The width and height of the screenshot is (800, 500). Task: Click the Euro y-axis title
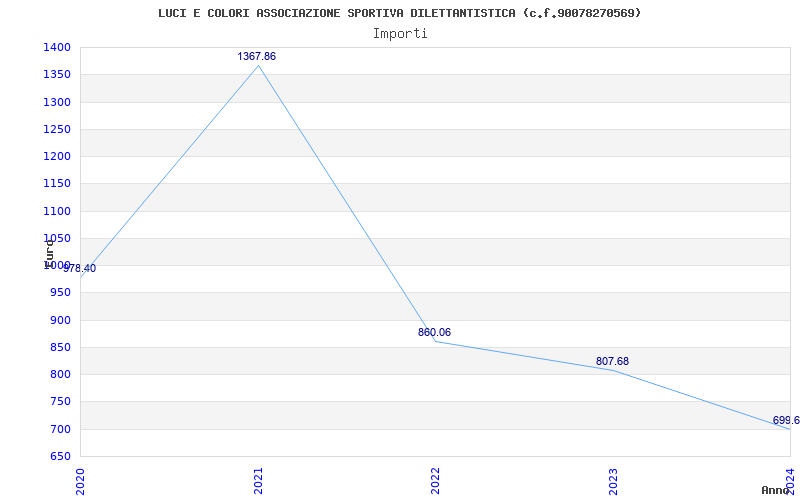click(x=49, y=254)
